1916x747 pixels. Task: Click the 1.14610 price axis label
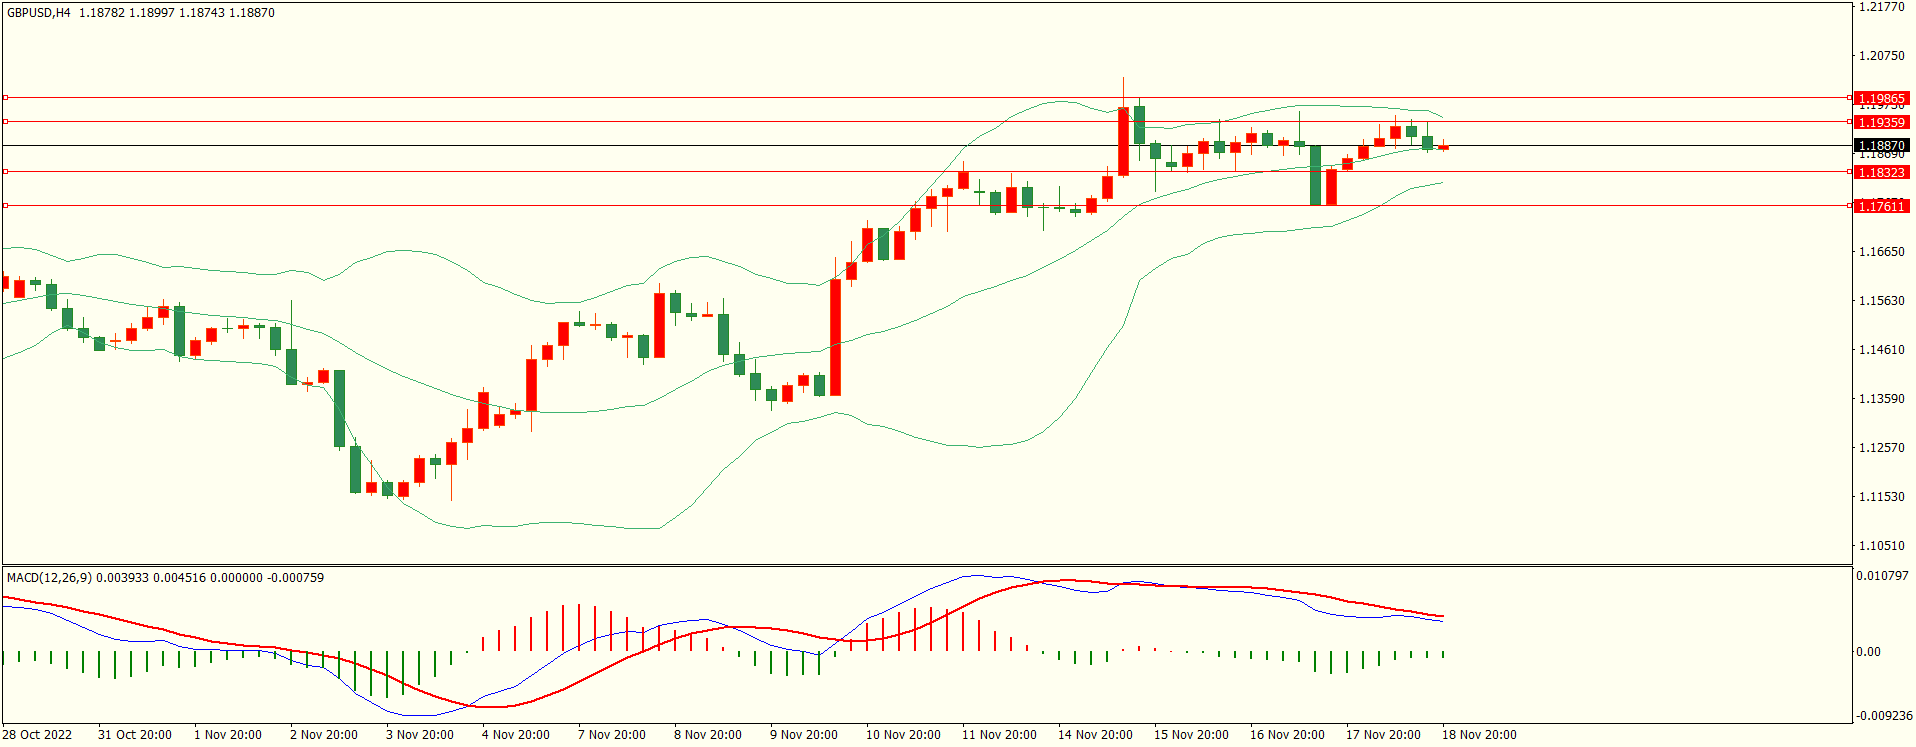[1881, 350]
